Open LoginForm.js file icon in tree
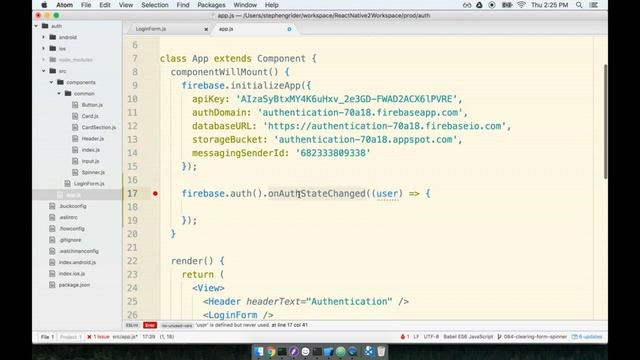Viewport: 640px width, 360px height. coord(67,184)
